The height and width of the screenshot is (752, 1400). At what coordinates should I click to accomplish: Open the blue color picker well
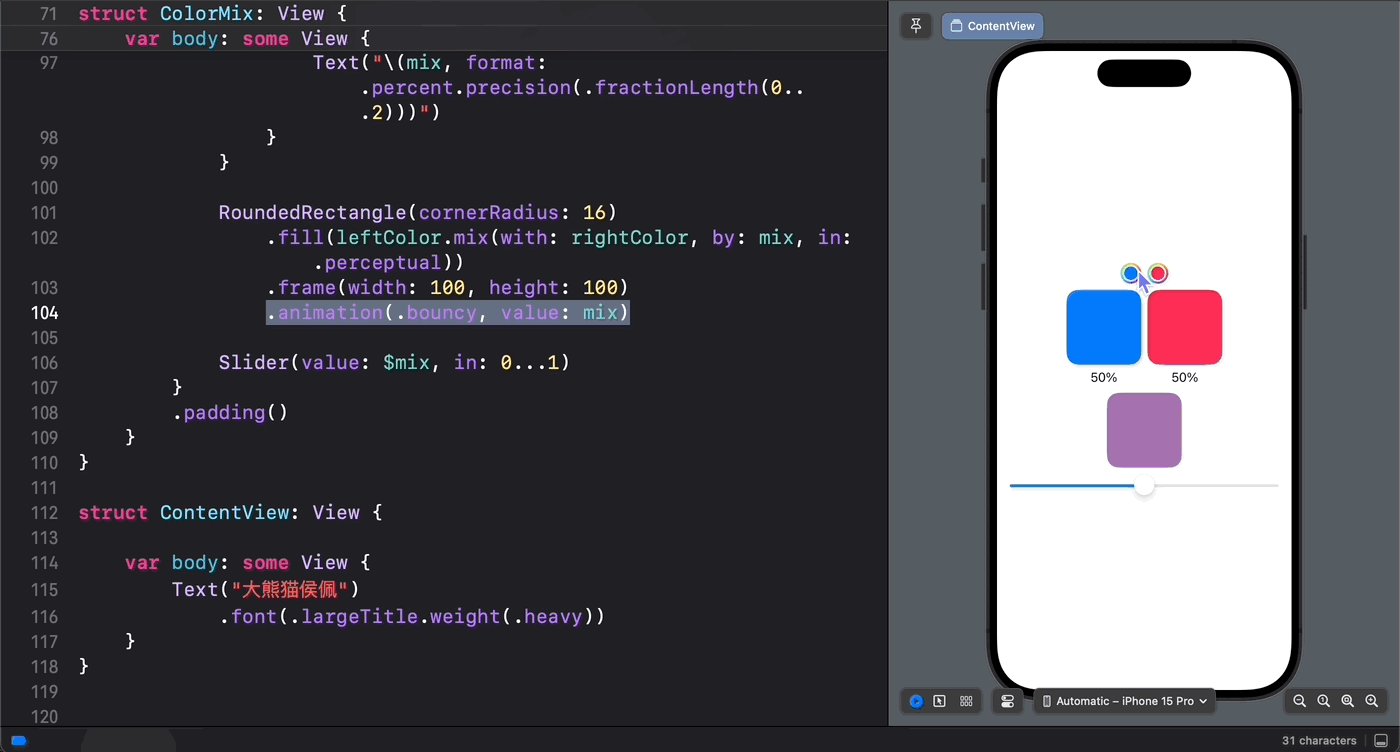(1131, 273)
